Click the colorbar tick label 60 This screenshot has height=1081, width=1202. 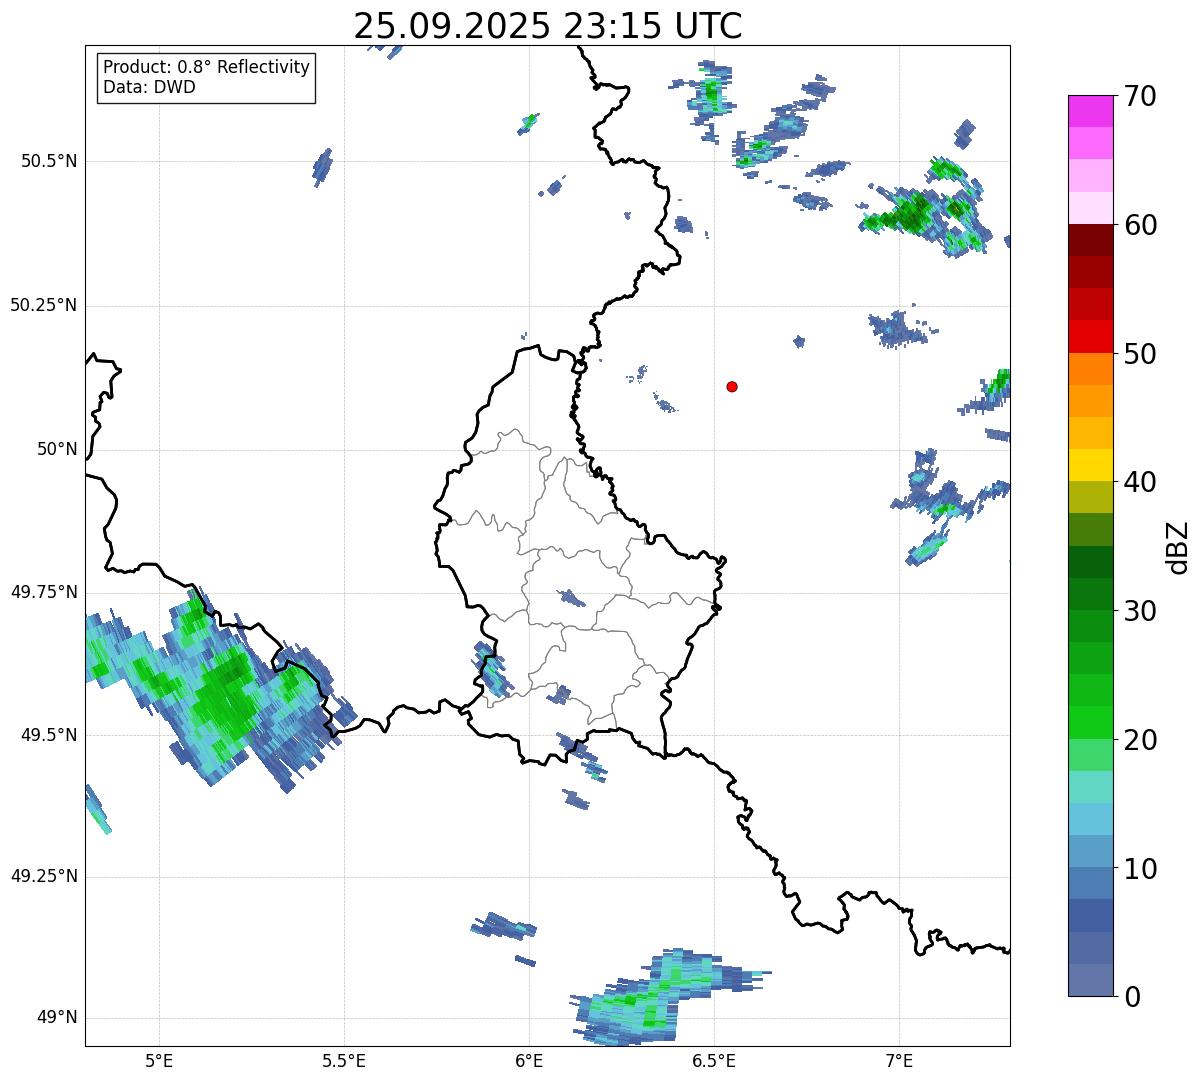[1139, 225]
